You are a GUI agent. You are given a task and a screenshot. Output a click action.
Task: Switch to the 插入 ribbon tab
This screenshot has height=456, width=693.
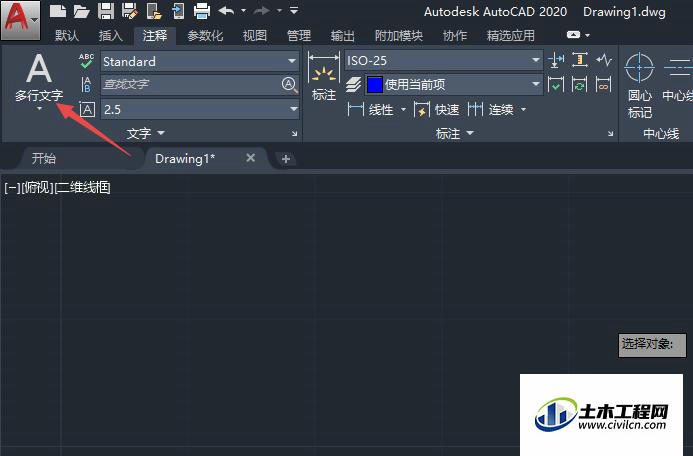[110, 35]
